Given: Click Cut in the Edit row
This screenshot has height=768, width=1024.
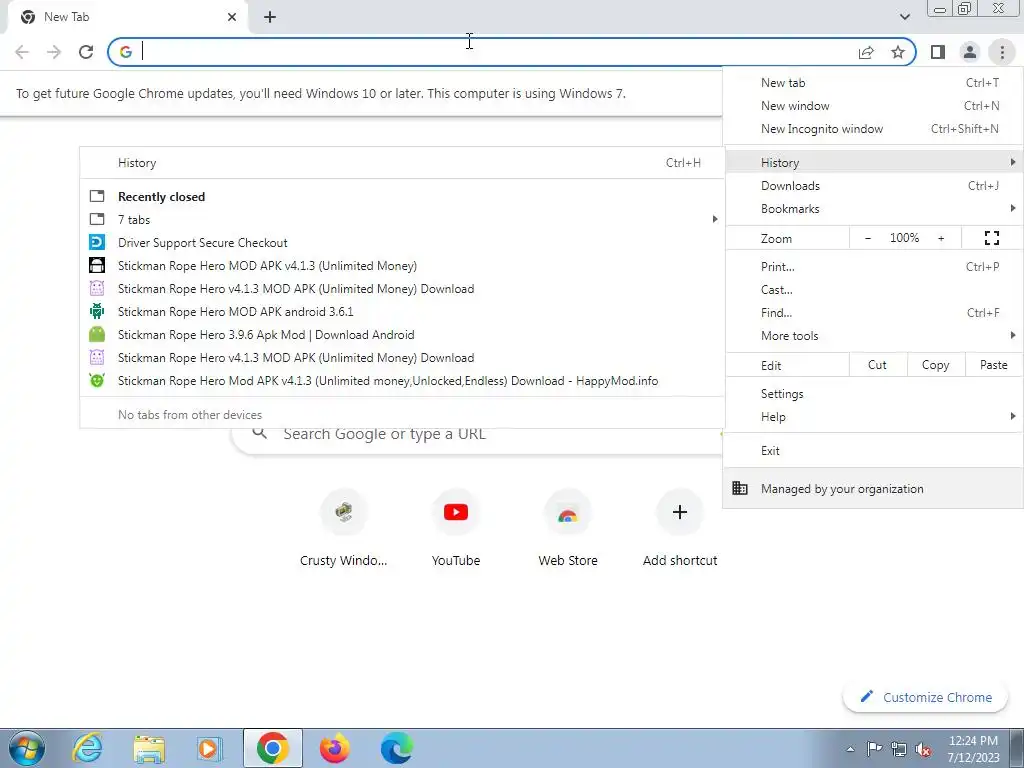Looking at the screenshot, I should pyautogui.click(x=878, y=365).
